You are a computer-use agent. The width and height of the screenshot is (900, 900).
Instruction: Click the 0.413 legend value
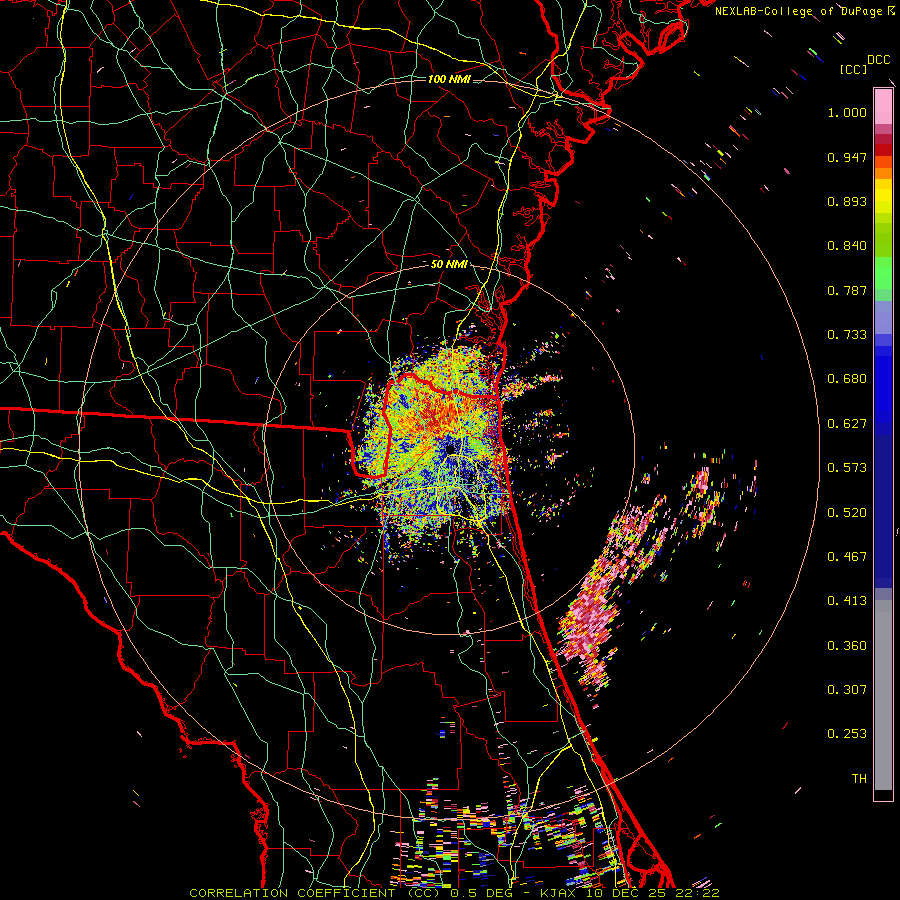(x=847, y=601)
